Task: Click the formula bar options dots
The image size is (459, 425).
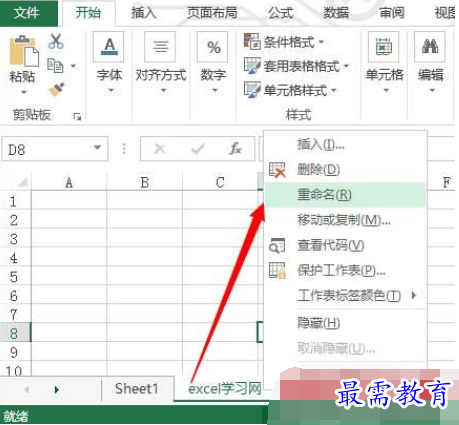Action: pos(124,149)
